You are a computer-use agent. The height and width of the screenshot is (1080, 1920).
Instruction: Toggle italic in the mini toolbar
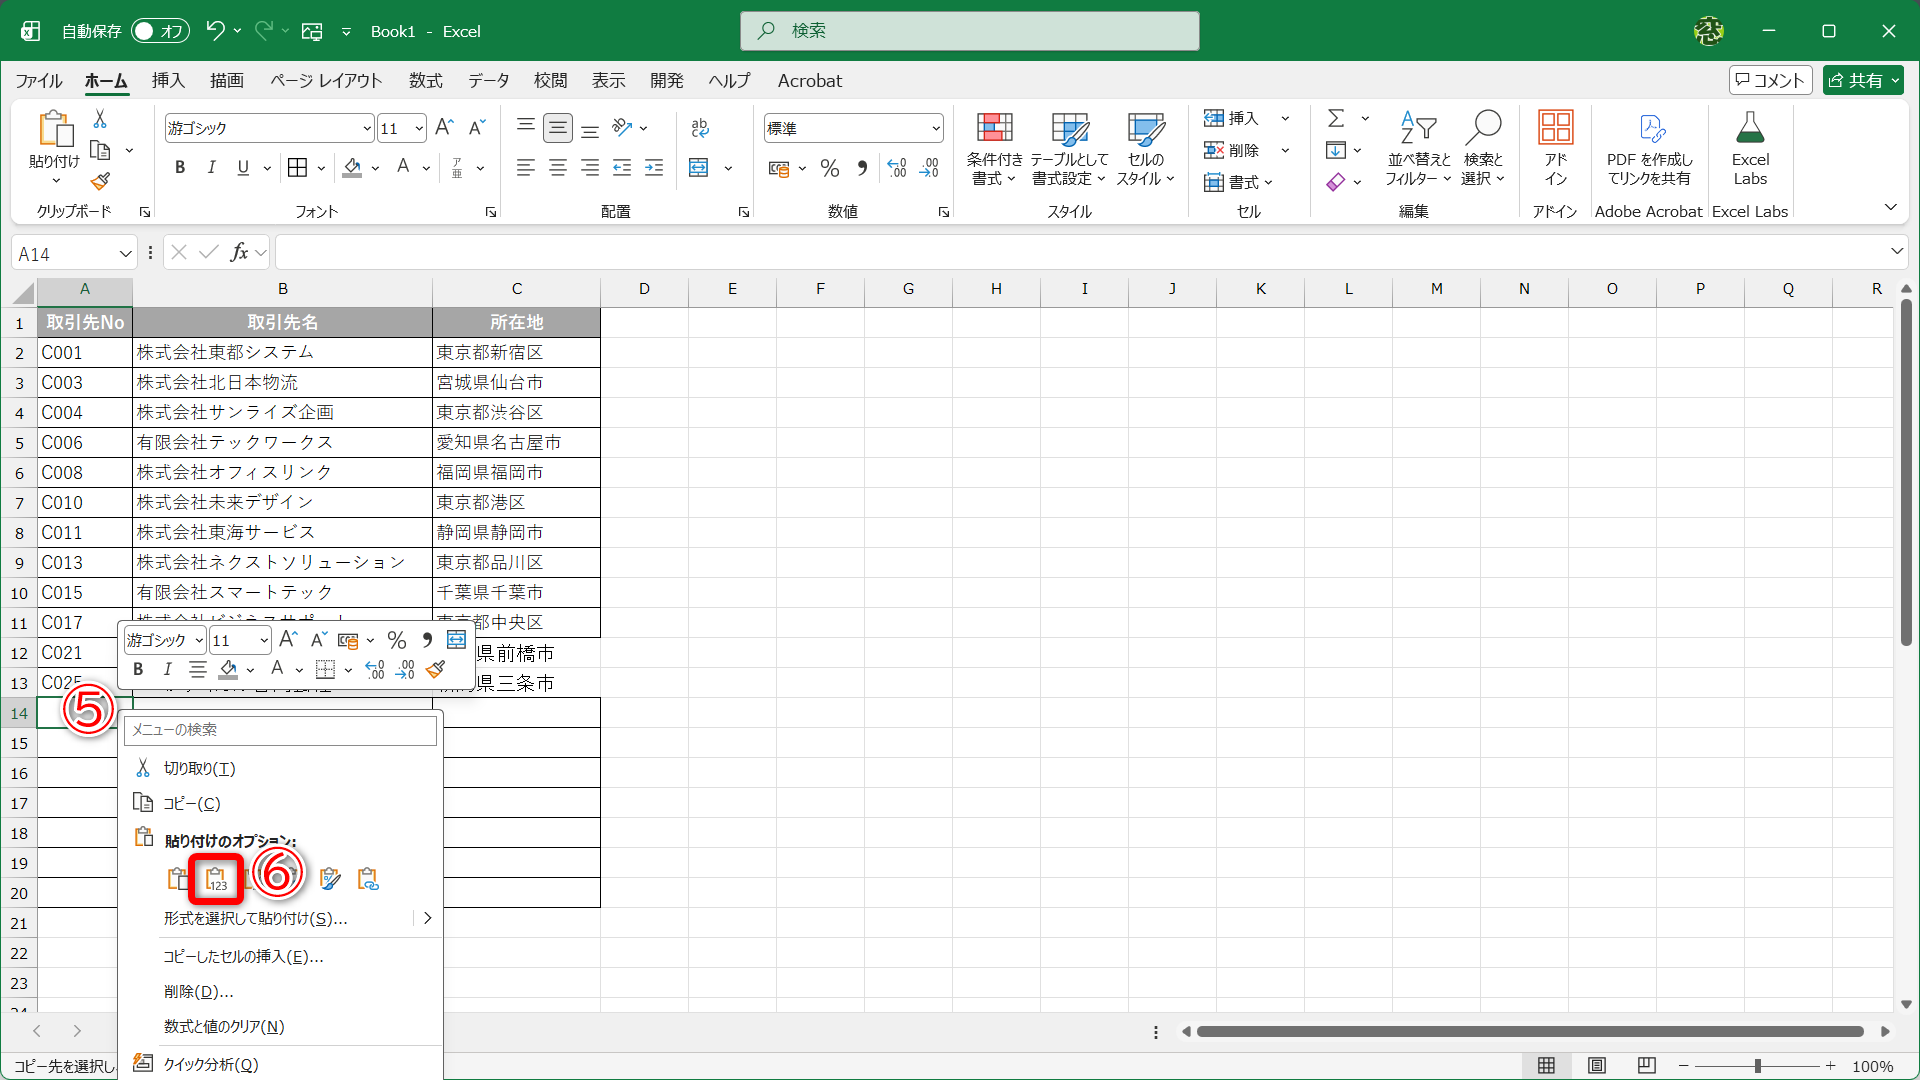coord(167,669)
